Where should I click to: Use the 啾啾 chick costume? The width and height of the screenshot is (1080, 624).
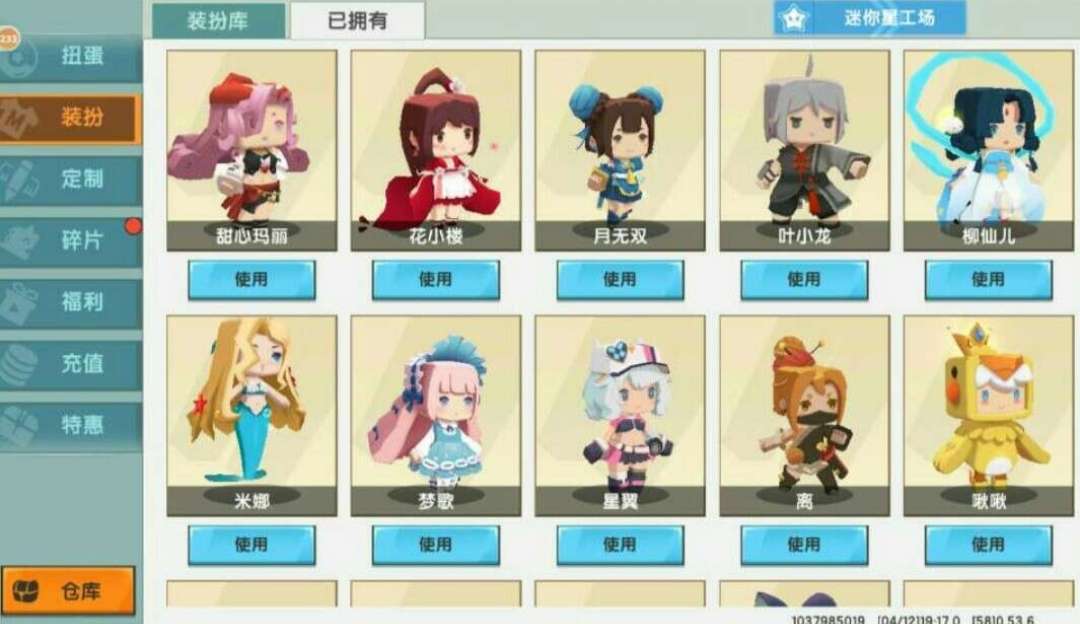pyautogui.click(x=988, y=545)
